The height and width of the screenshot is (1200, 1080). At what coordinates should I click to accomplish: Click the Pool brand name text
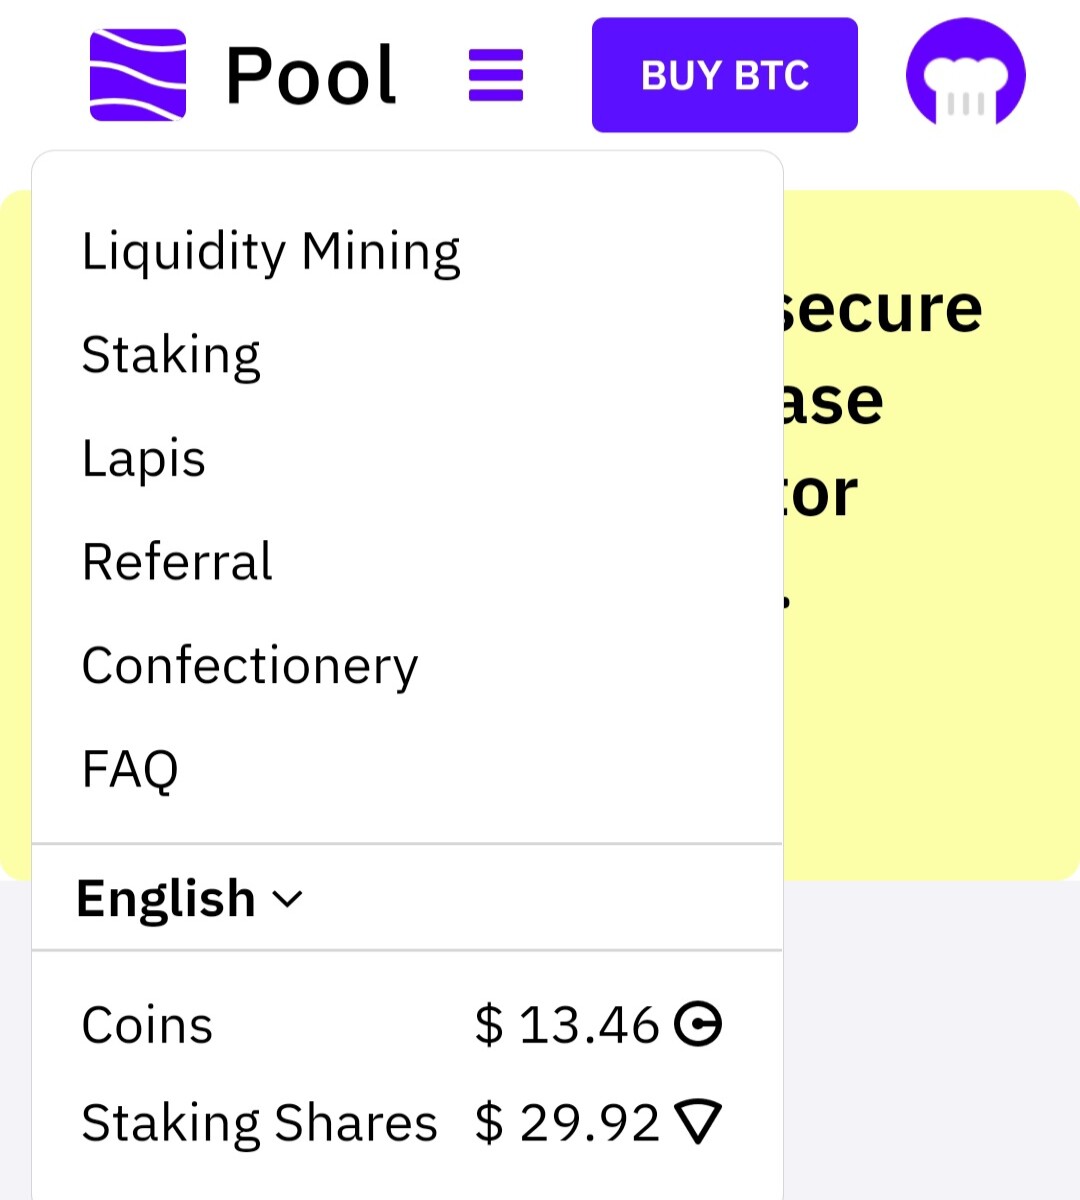click(x=311, y=75)
